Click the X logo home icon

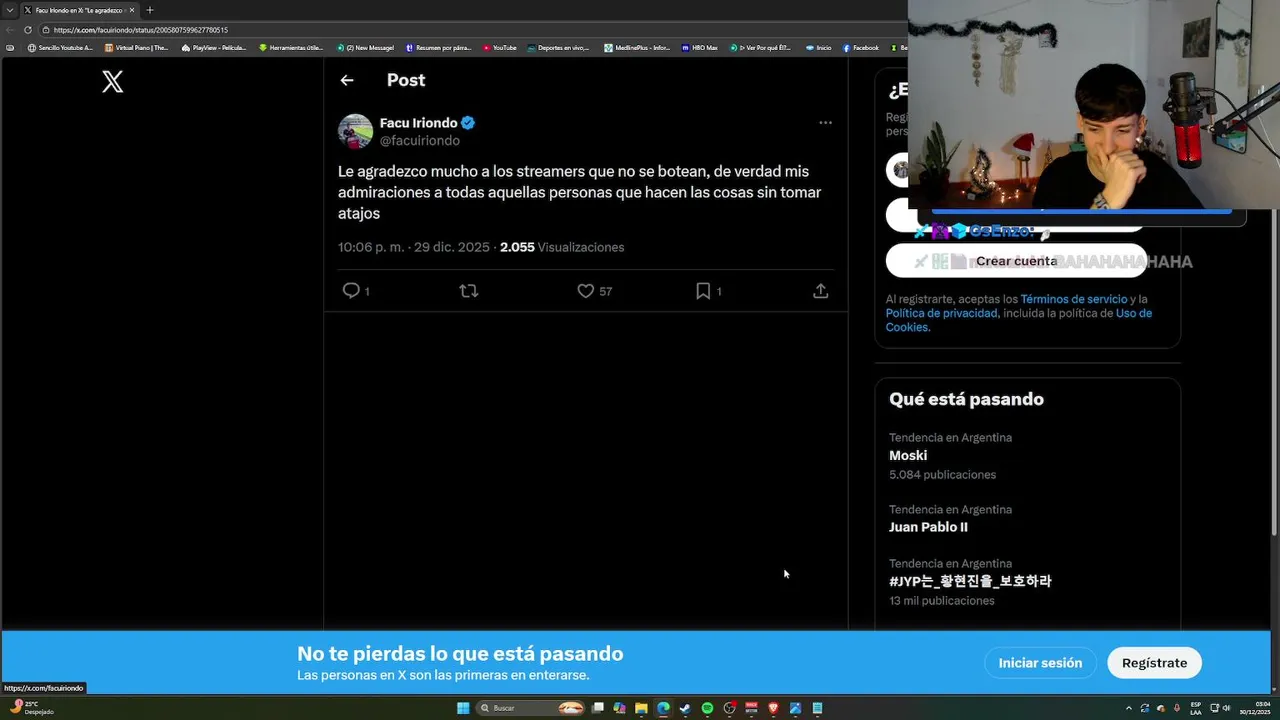112,82
